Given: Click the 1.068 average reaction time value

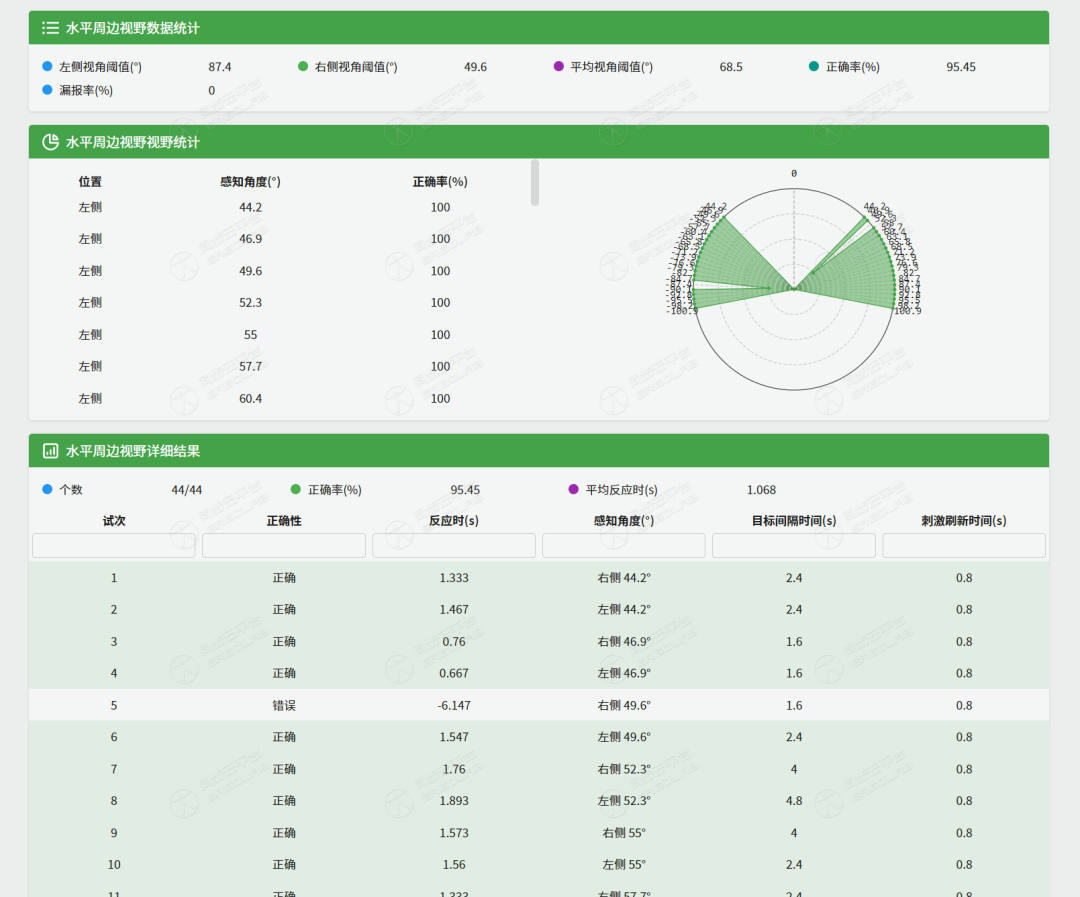Looking at the screenshot, I should pyautogui.click(x=761, y=490).
